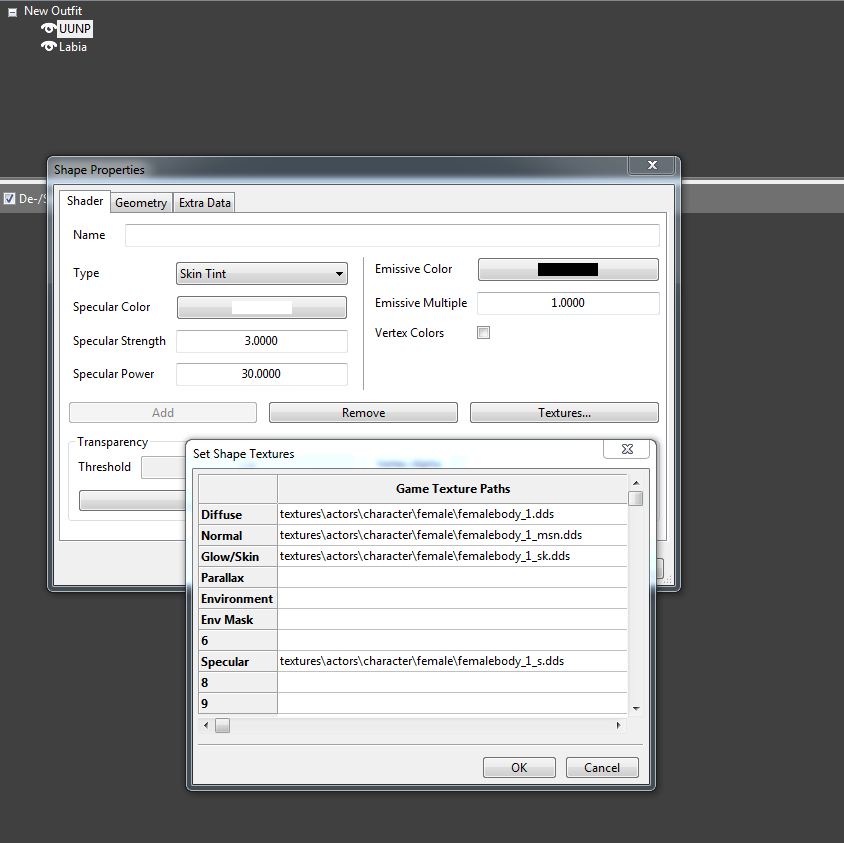
Task: Click the horizontal scroll right arrow
Action: pyautogui.click(x=618, y=726)
